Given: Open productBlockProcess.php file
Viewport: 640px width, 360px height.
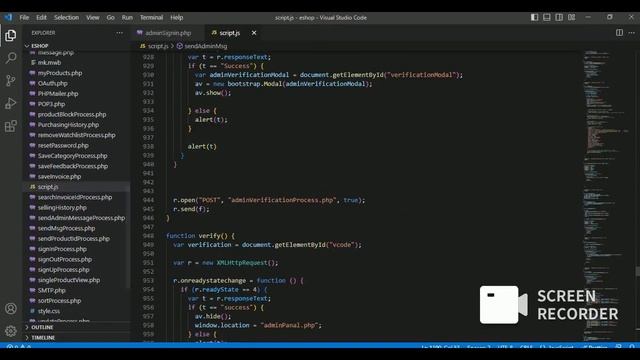Looking at the screenshot, I should (x=72, y=114).
